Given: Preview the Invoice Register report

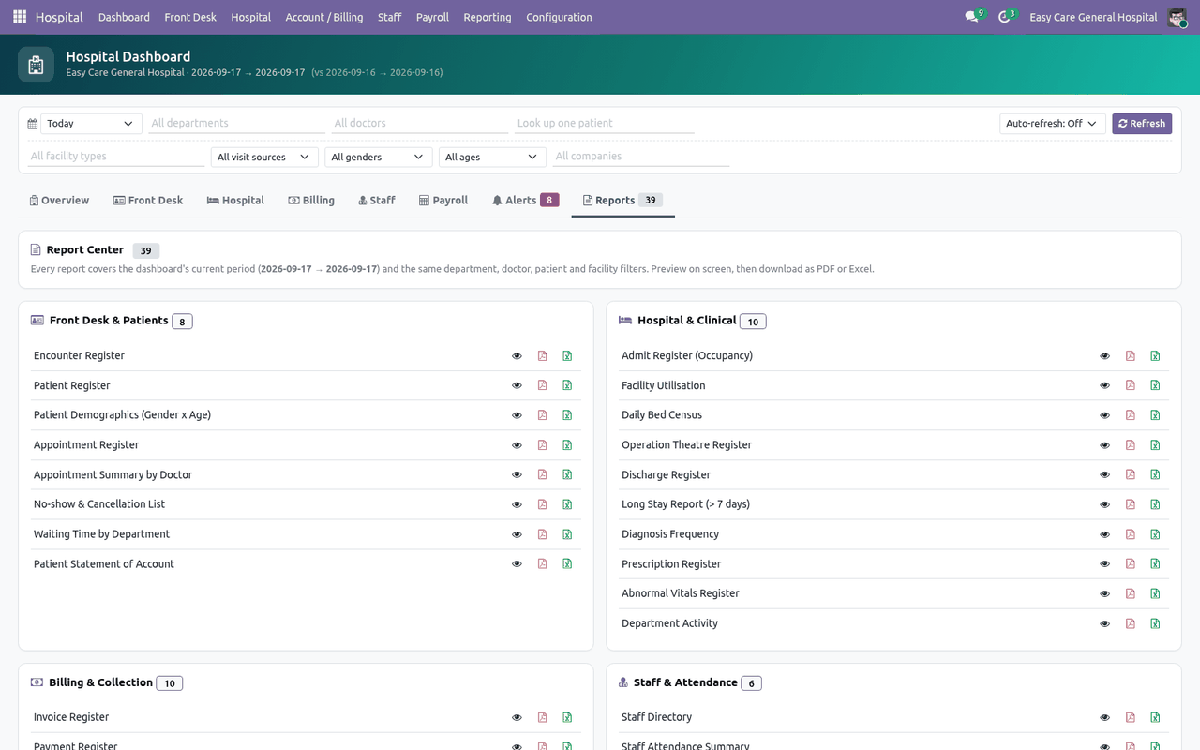Looking at the screenshot, I should click(517, 717).
